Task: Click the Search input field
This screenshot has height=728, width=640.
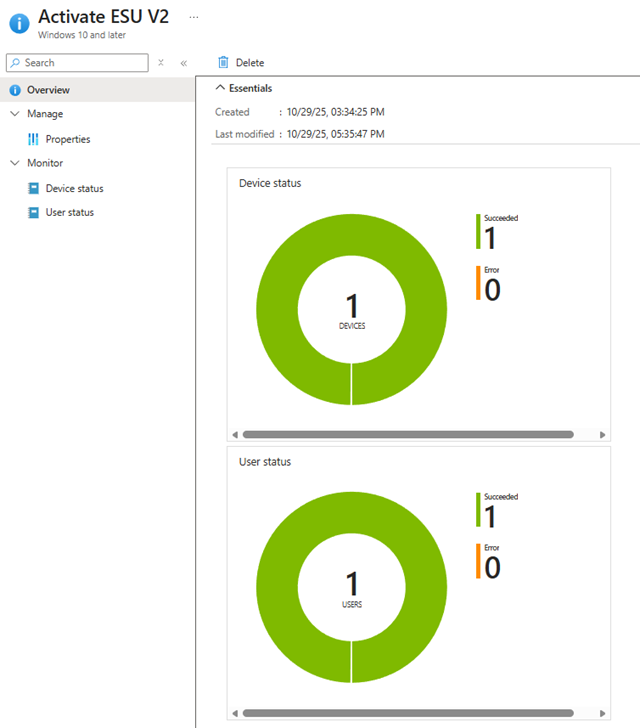Action: pyautogui.click(x=77, y=63)
